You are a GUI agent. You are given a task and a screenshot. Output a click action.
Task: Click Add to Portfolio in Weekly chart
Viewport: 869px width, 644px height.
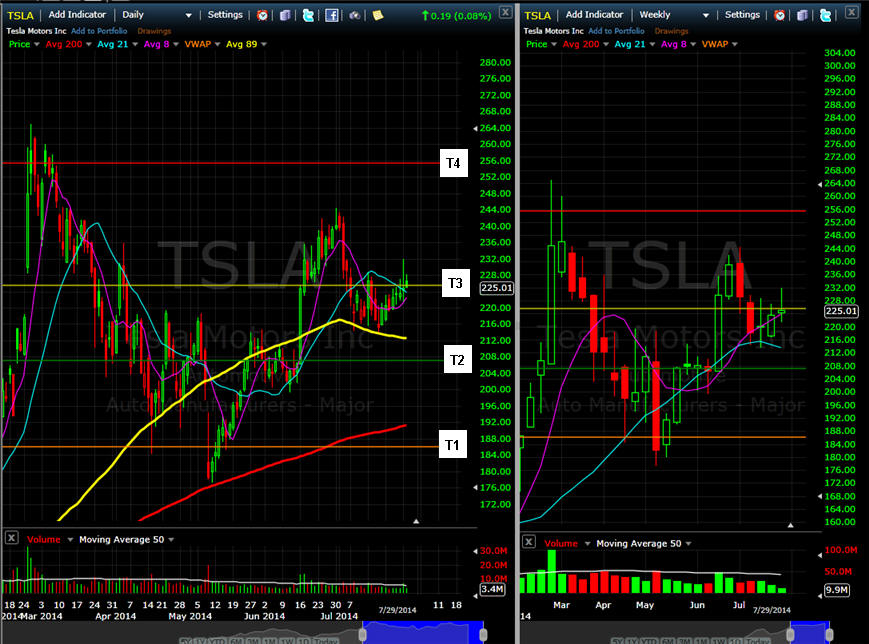coord(616,31)
